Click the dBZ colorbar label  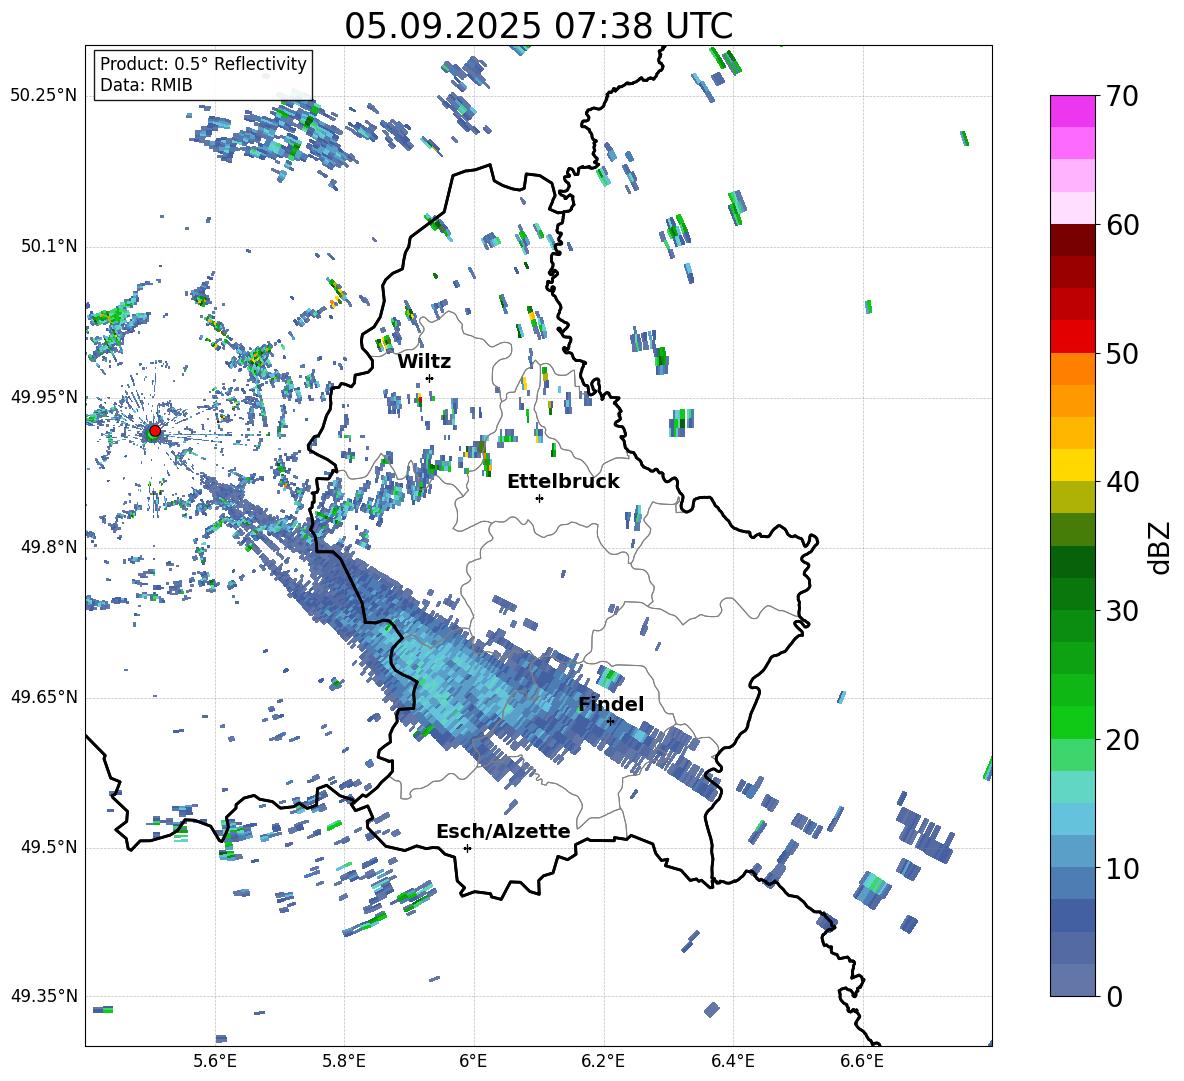[x=1161, y=548]
